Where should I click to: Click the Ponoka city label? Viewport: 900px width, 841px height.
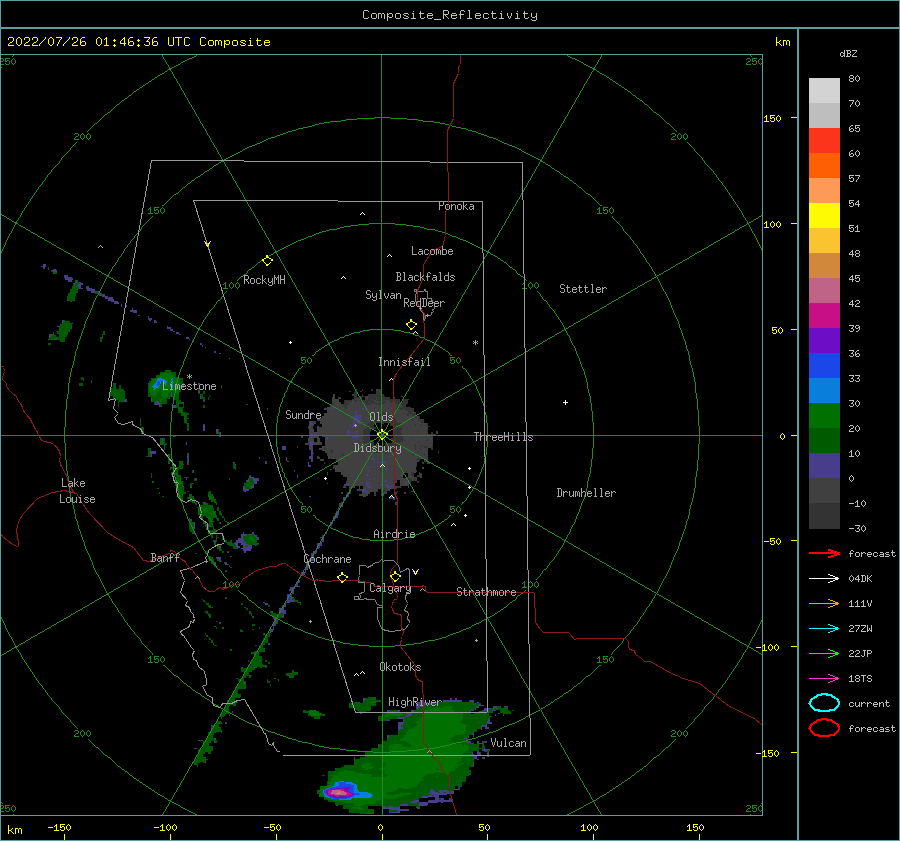tap(456, 206)
